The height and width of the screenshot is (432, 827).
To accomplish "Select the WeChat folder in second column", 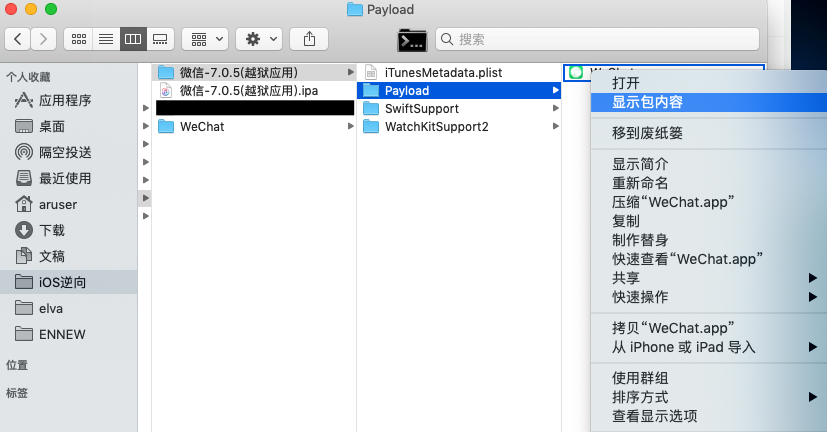I will [255, 127].
